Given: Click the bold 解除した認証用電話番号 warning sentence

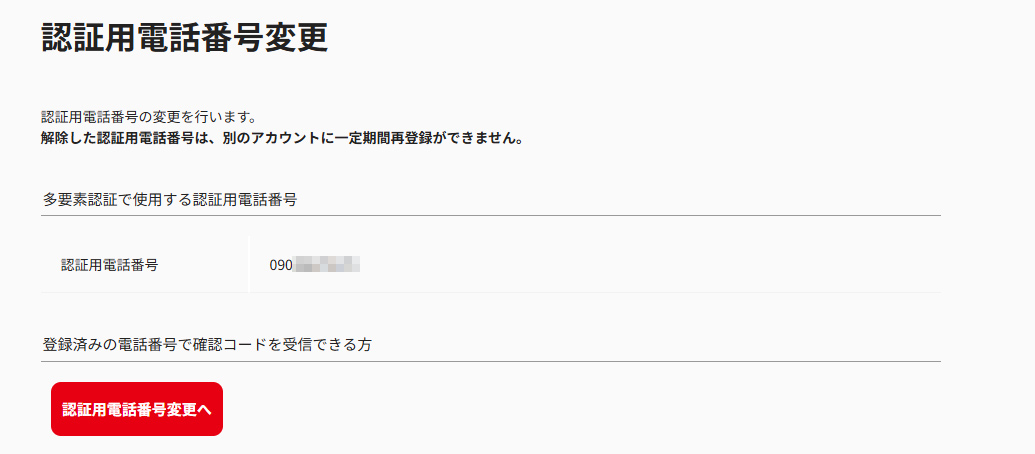Looking at the screenshot, I should tap(283, 138).
